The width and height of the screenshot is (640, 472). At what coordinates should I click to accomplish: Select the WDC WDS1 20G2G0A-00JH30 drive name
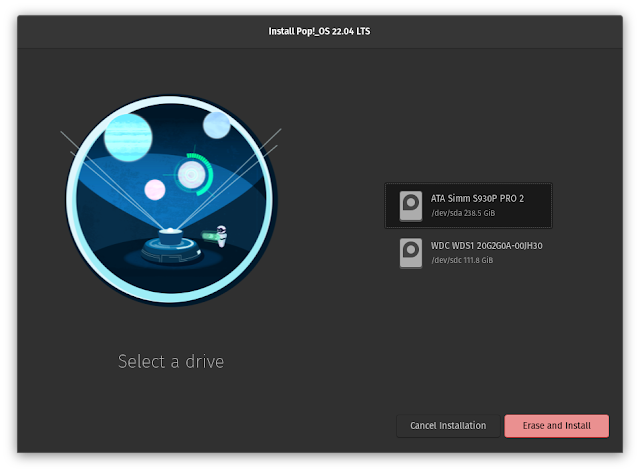487,246
